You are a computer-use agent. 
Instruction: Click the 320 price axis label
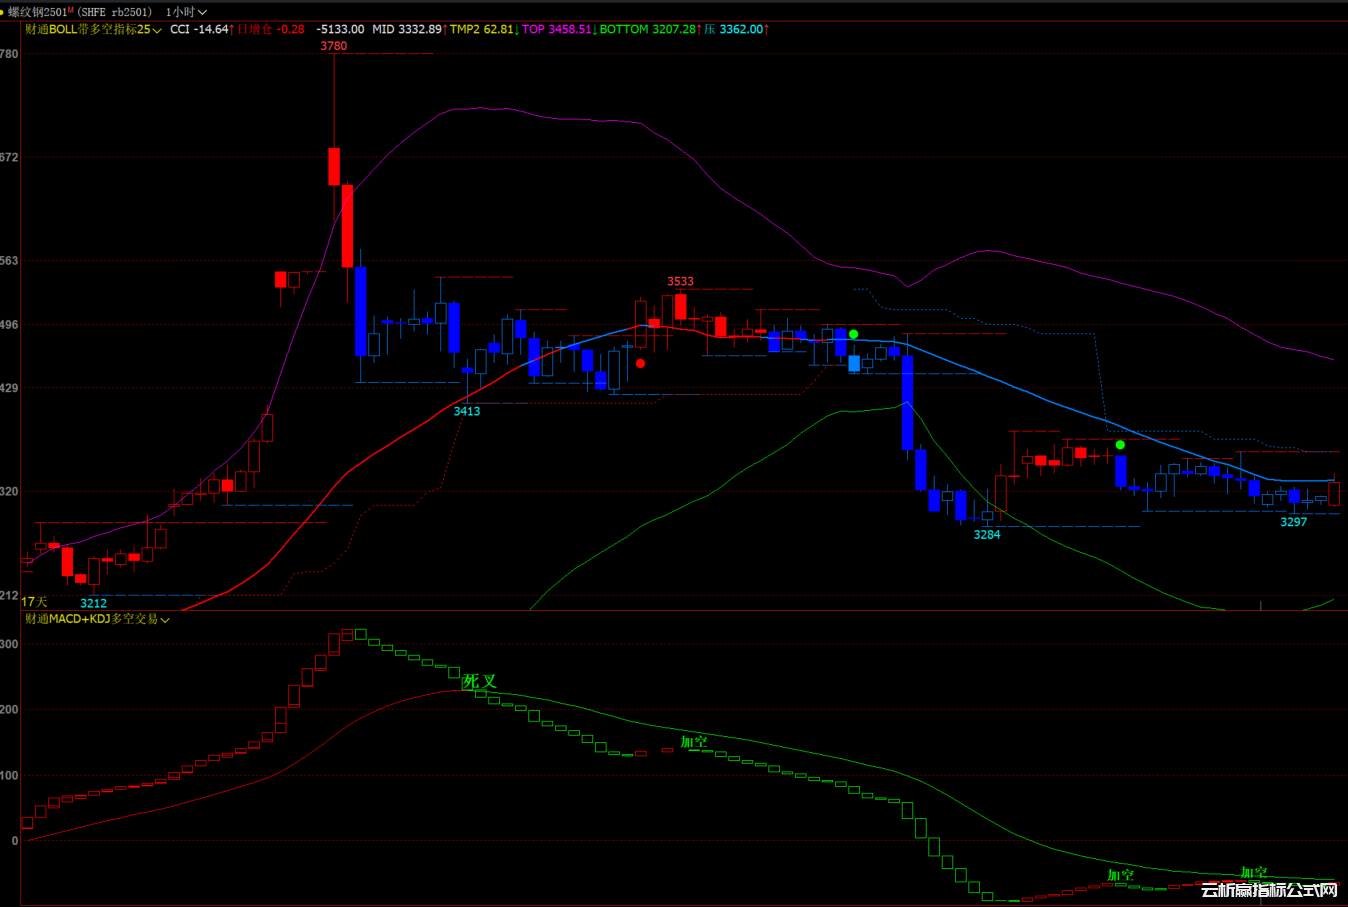tap(9, 492)
